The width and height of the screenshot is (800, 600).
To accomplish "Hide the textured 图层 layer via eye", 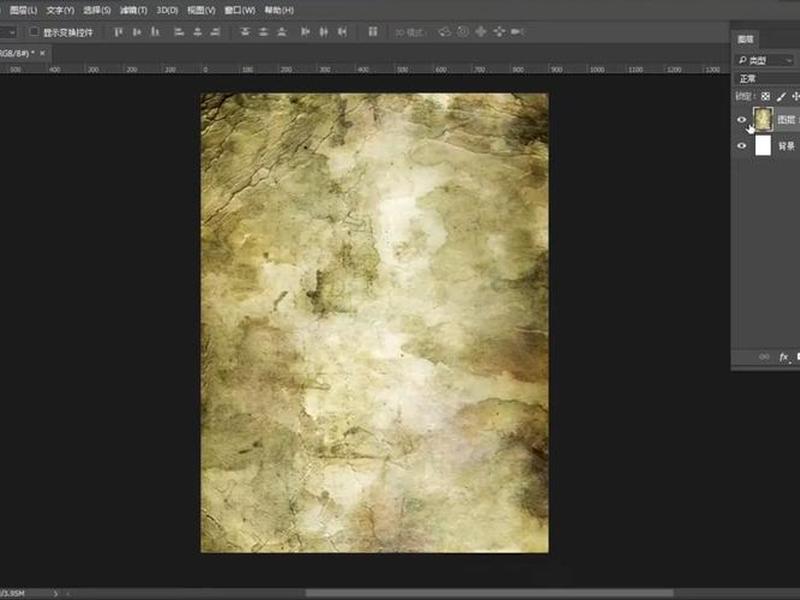I will (x=741, y=120).
